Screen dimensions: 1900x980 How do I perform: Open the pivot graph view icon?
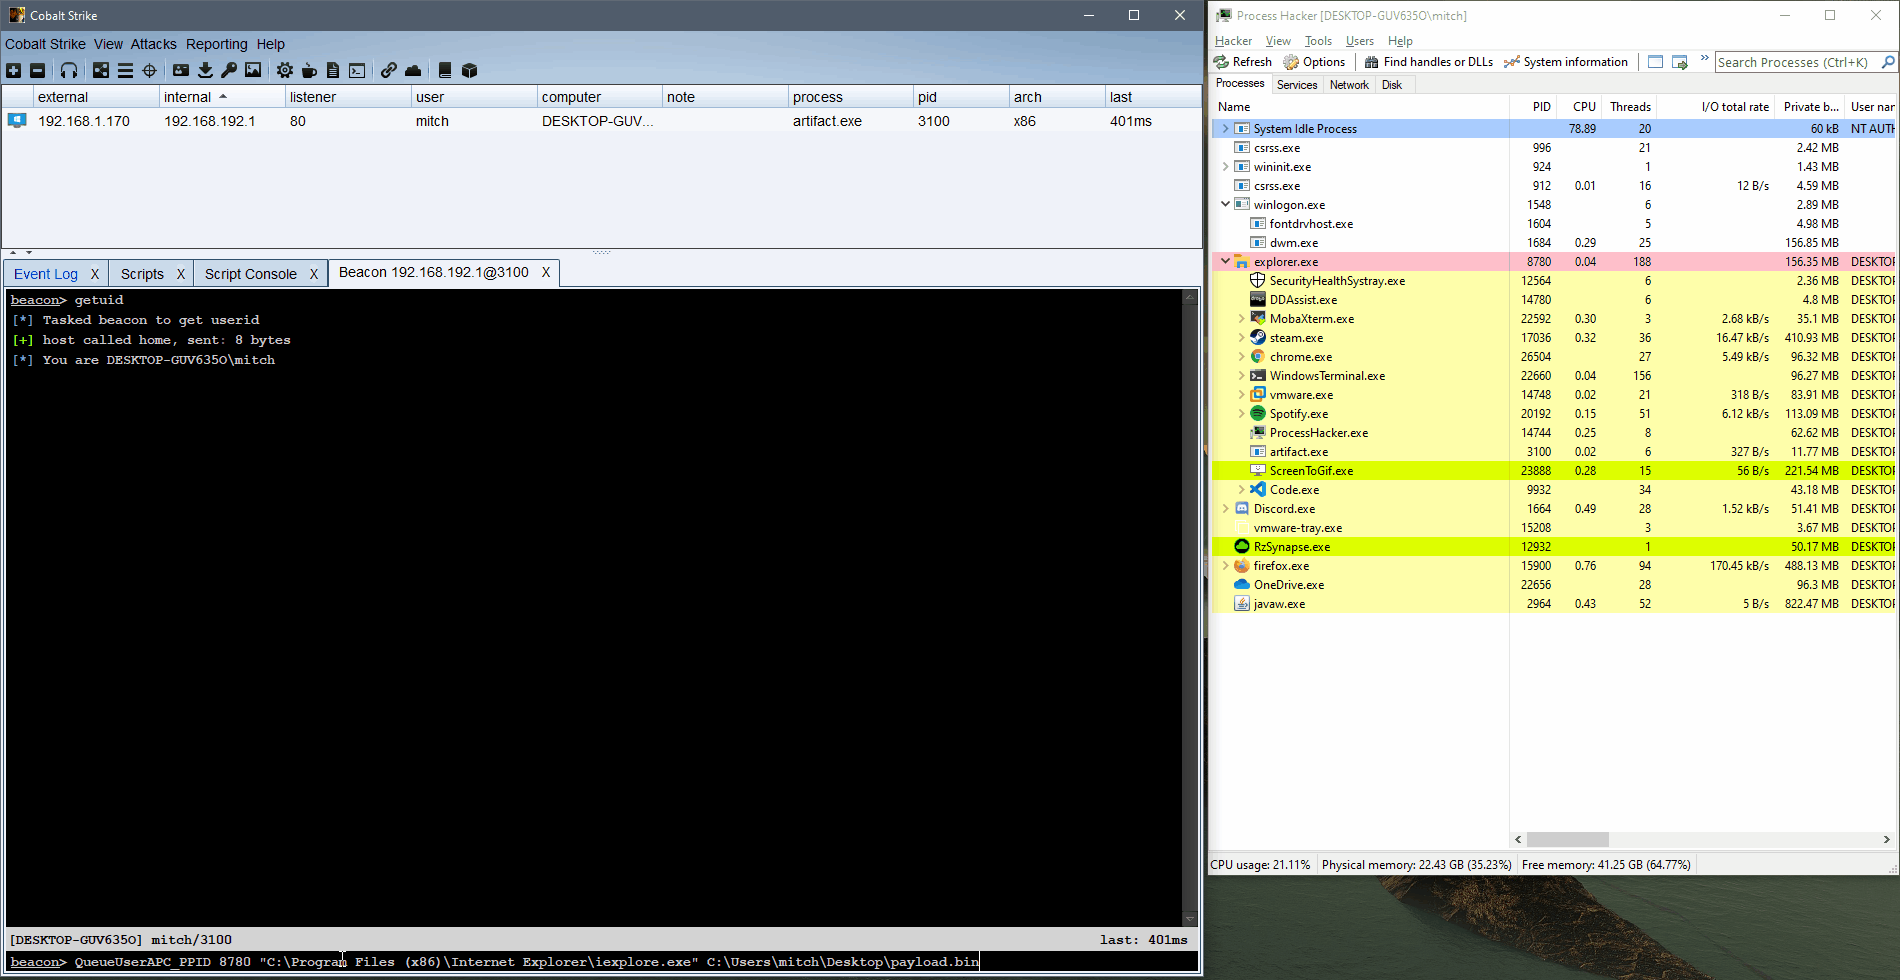101,70
